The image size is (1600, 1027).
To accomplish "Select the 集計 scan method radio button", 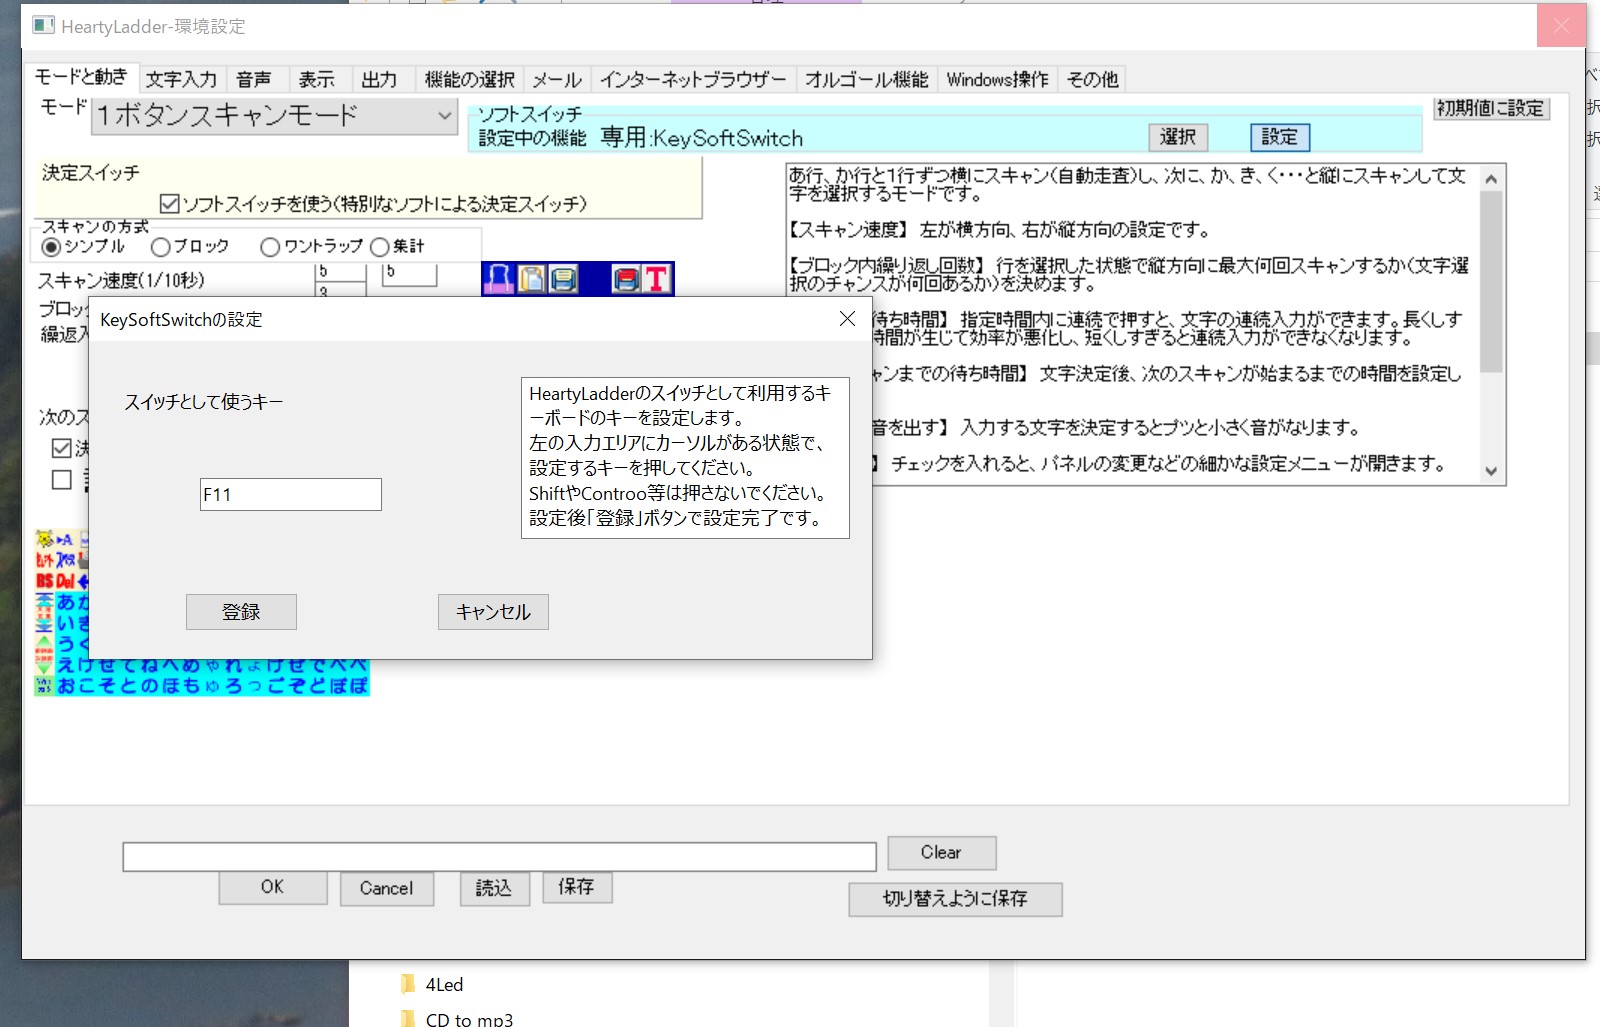I will tap(379, 246).
